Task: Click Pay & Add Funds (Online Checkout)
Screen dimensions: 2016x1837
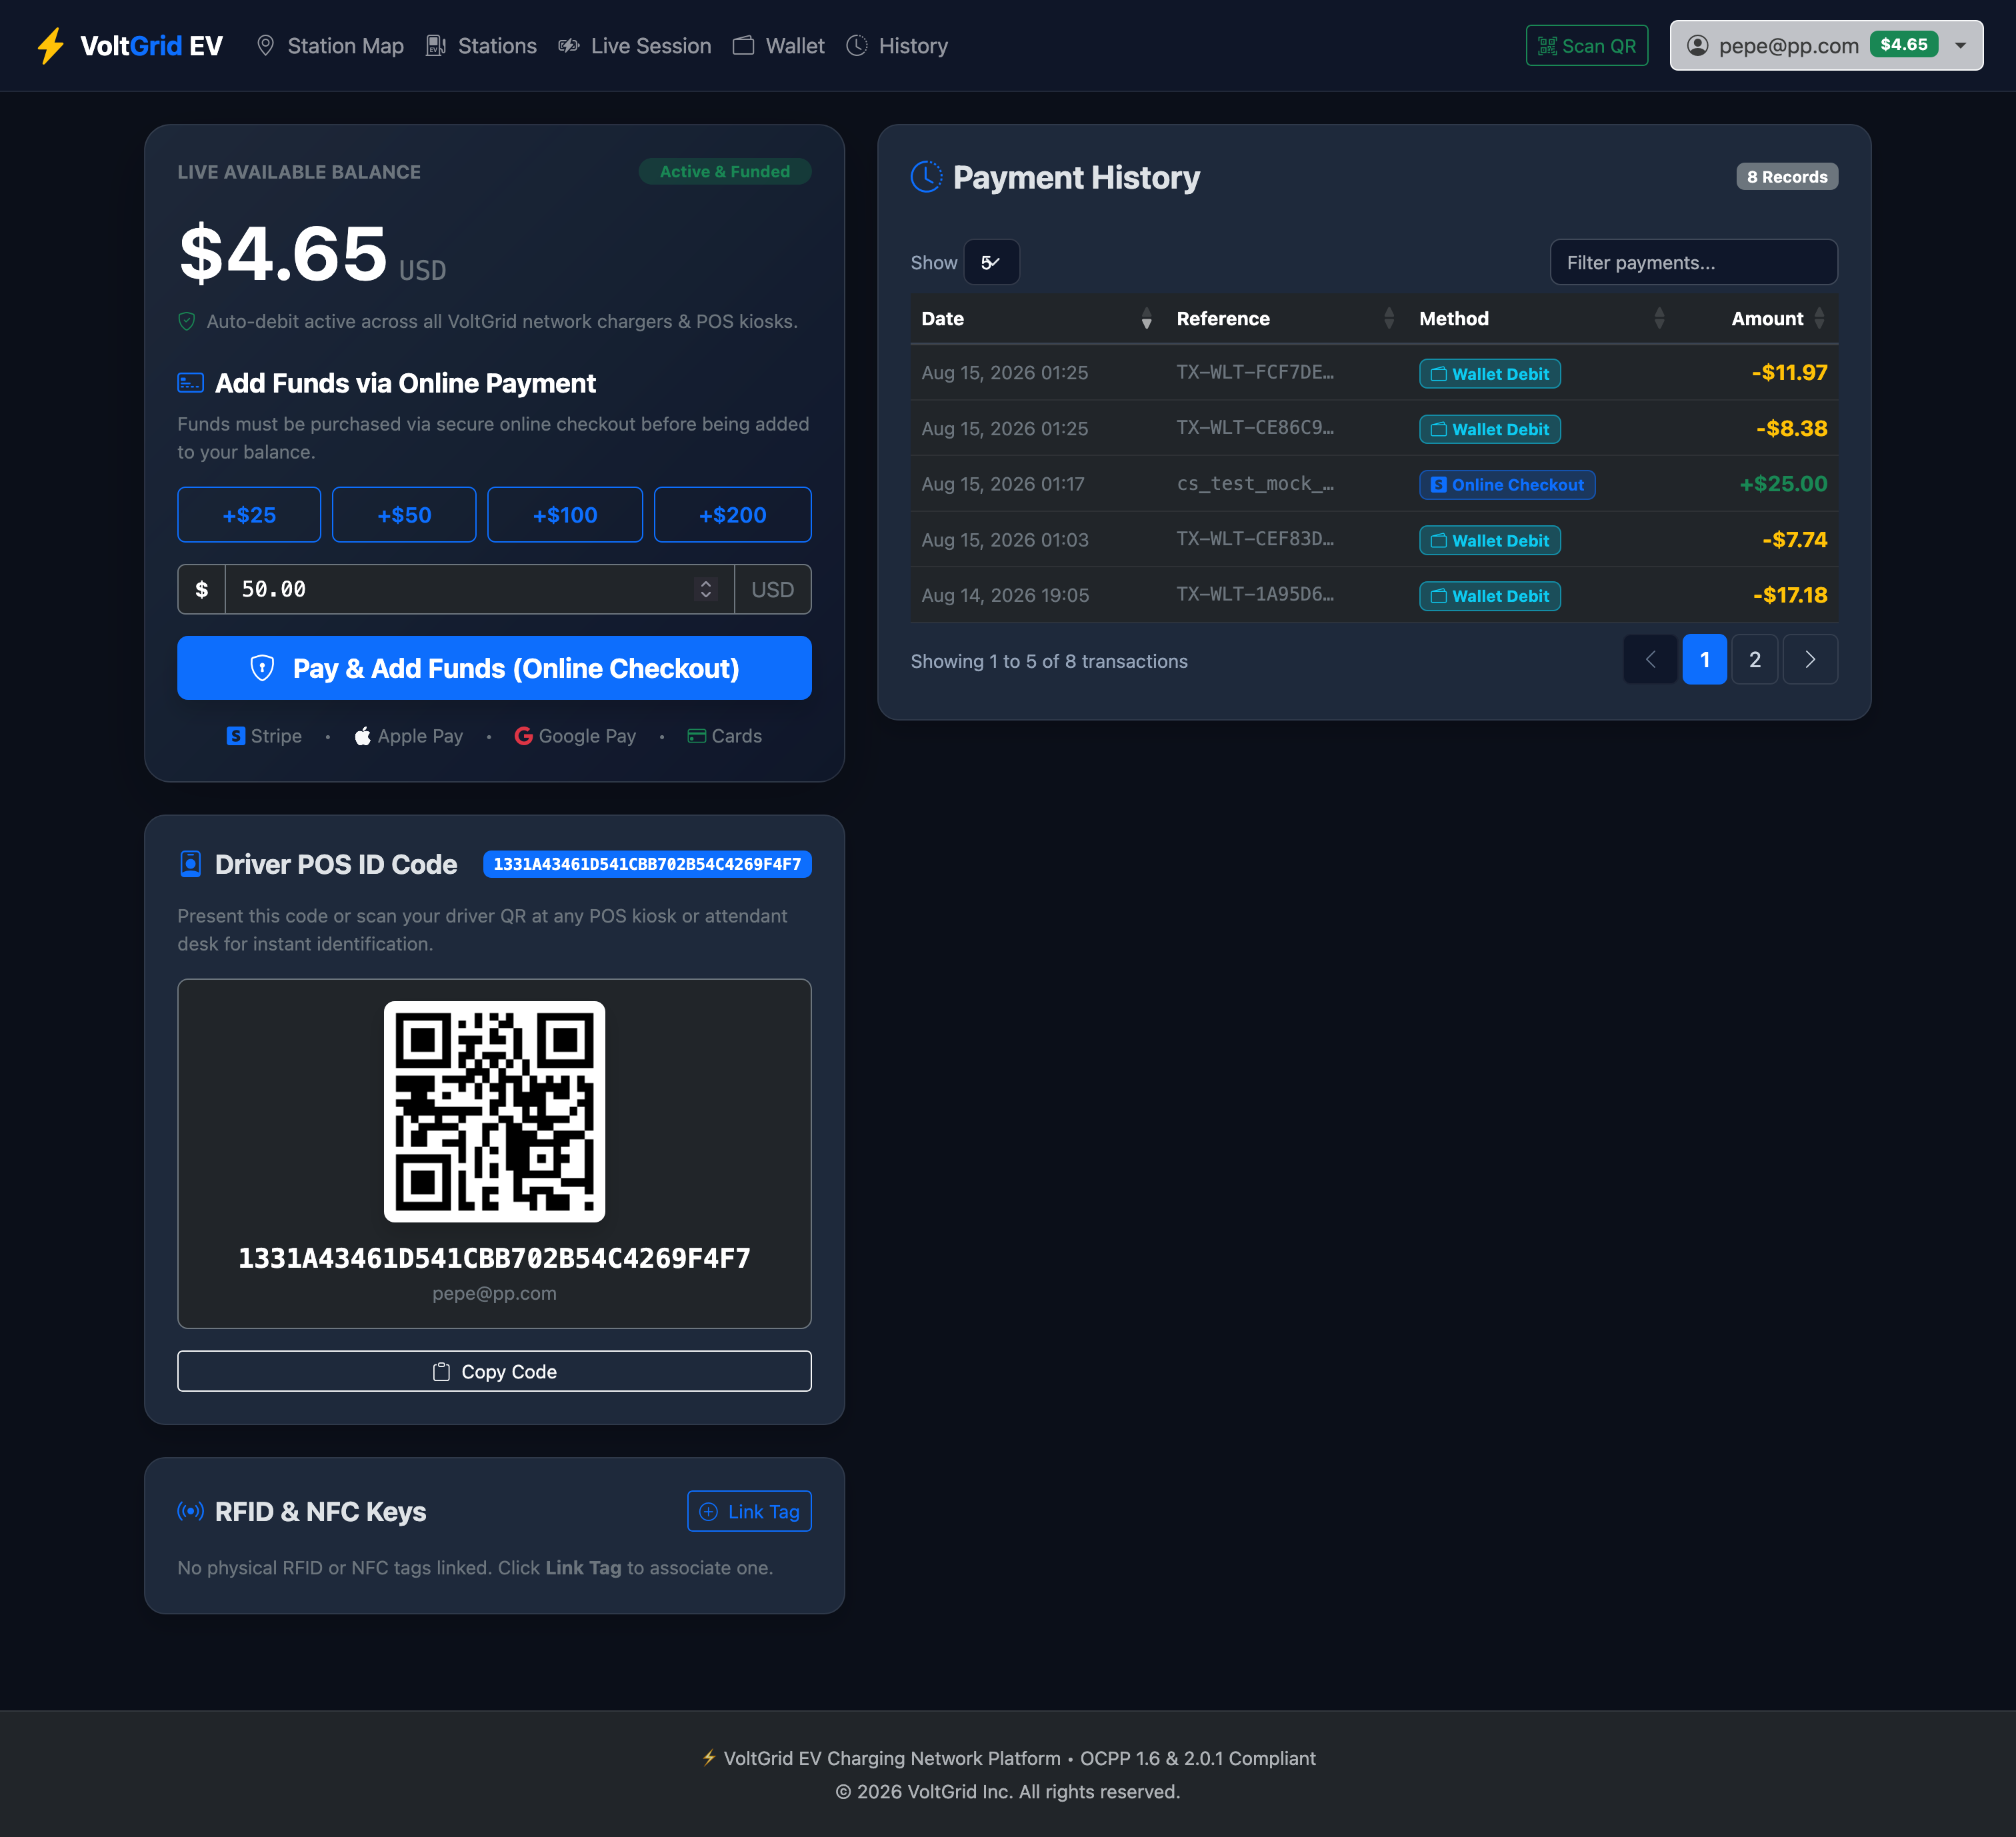Action: [494, 668]
